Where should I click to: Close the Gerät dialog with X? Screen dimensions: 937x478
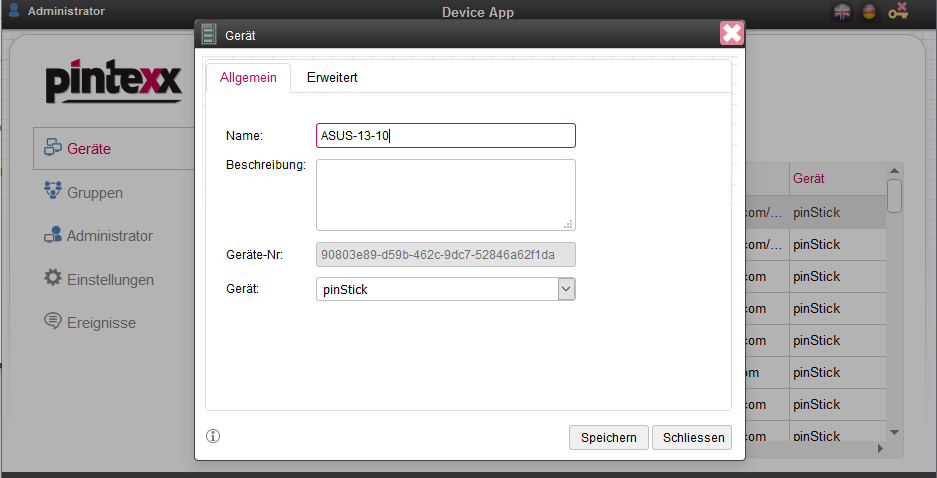[732, 34]
